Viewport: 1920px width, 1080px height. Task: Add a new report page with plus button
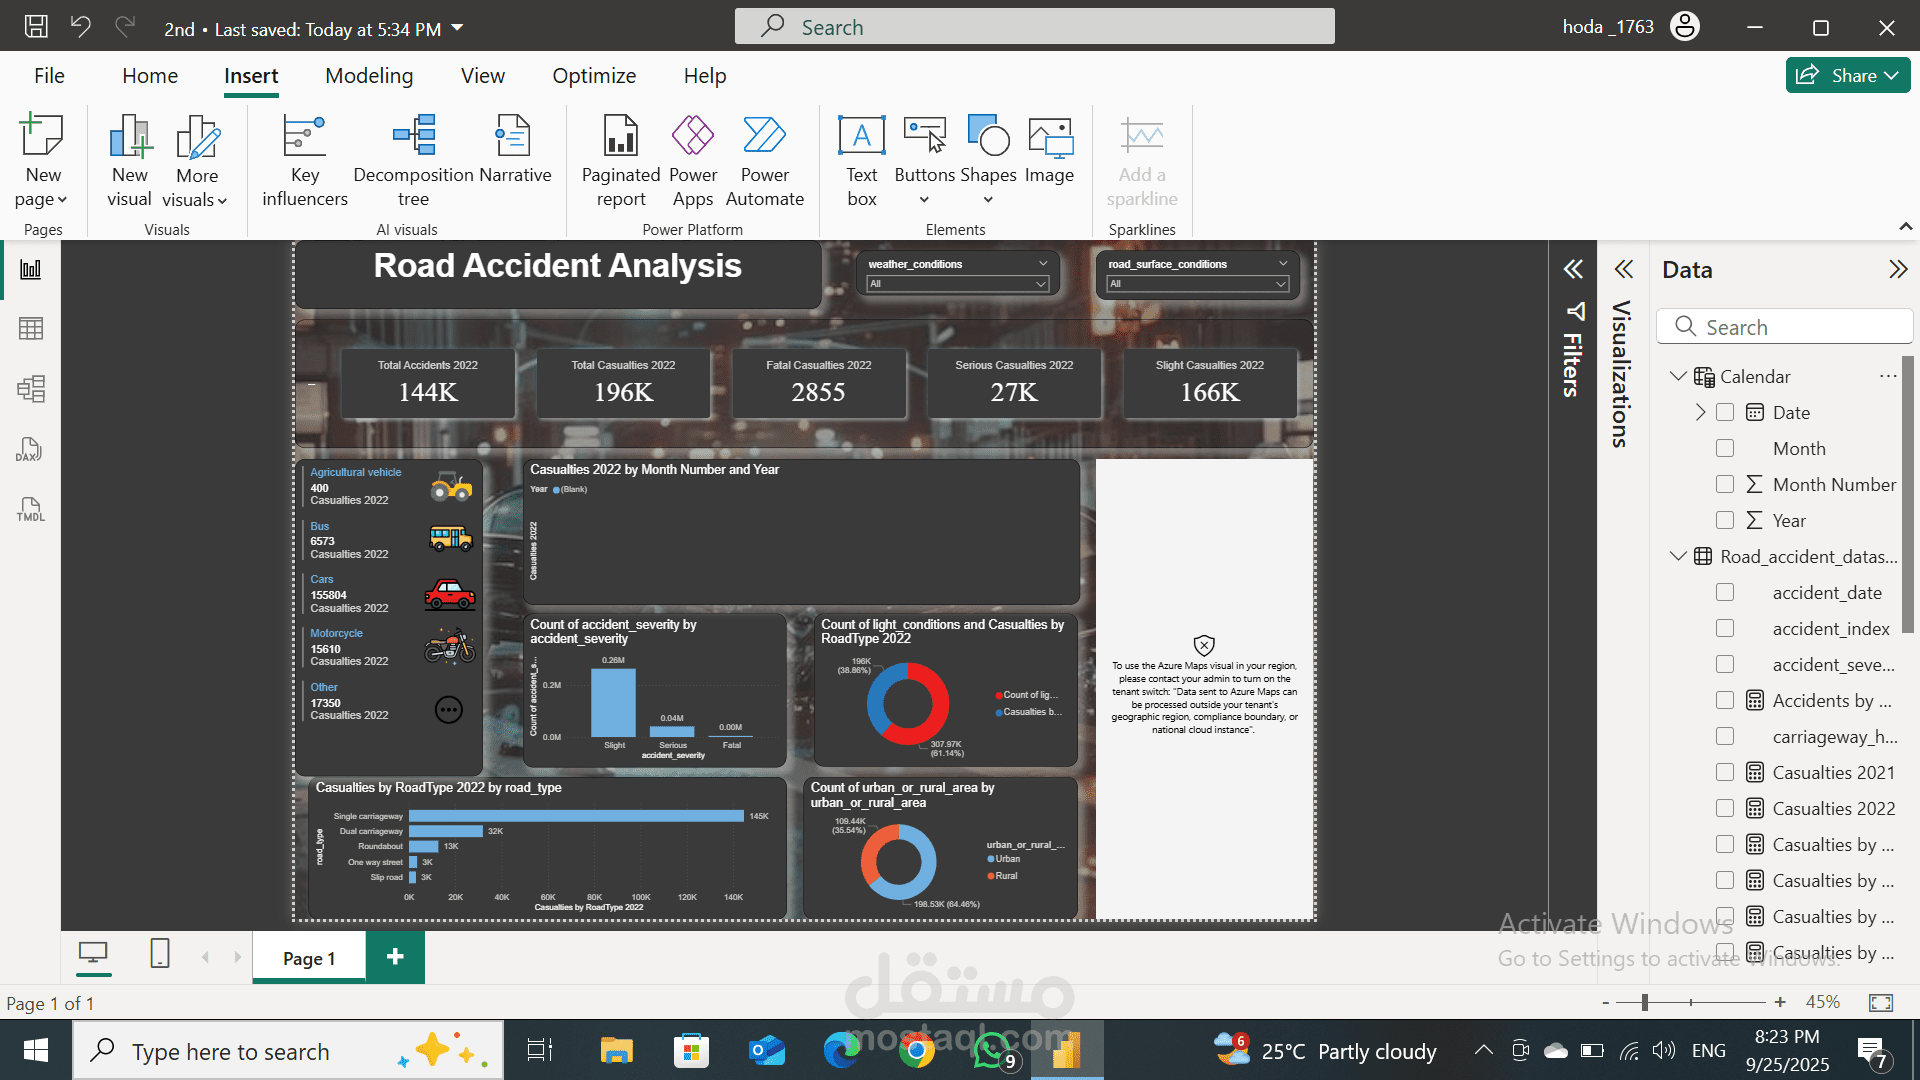pos(394,957)
